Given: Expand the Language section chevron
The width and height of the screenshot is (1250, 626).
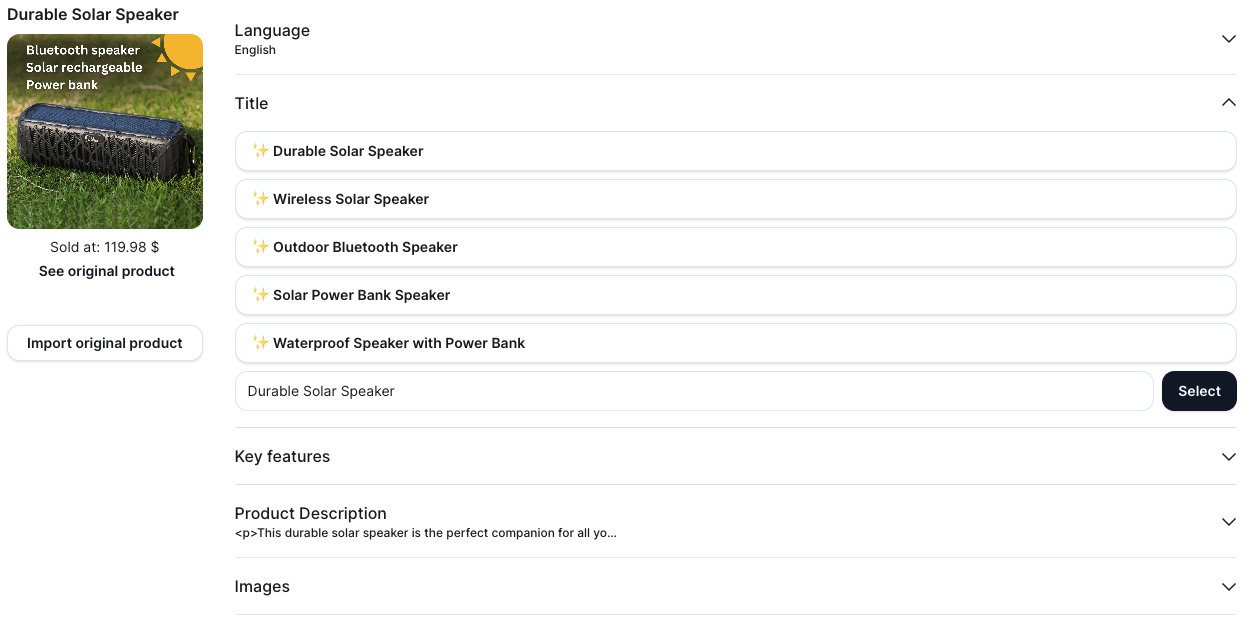Looking at the screenshot, I should click(x=1229, y=39).
